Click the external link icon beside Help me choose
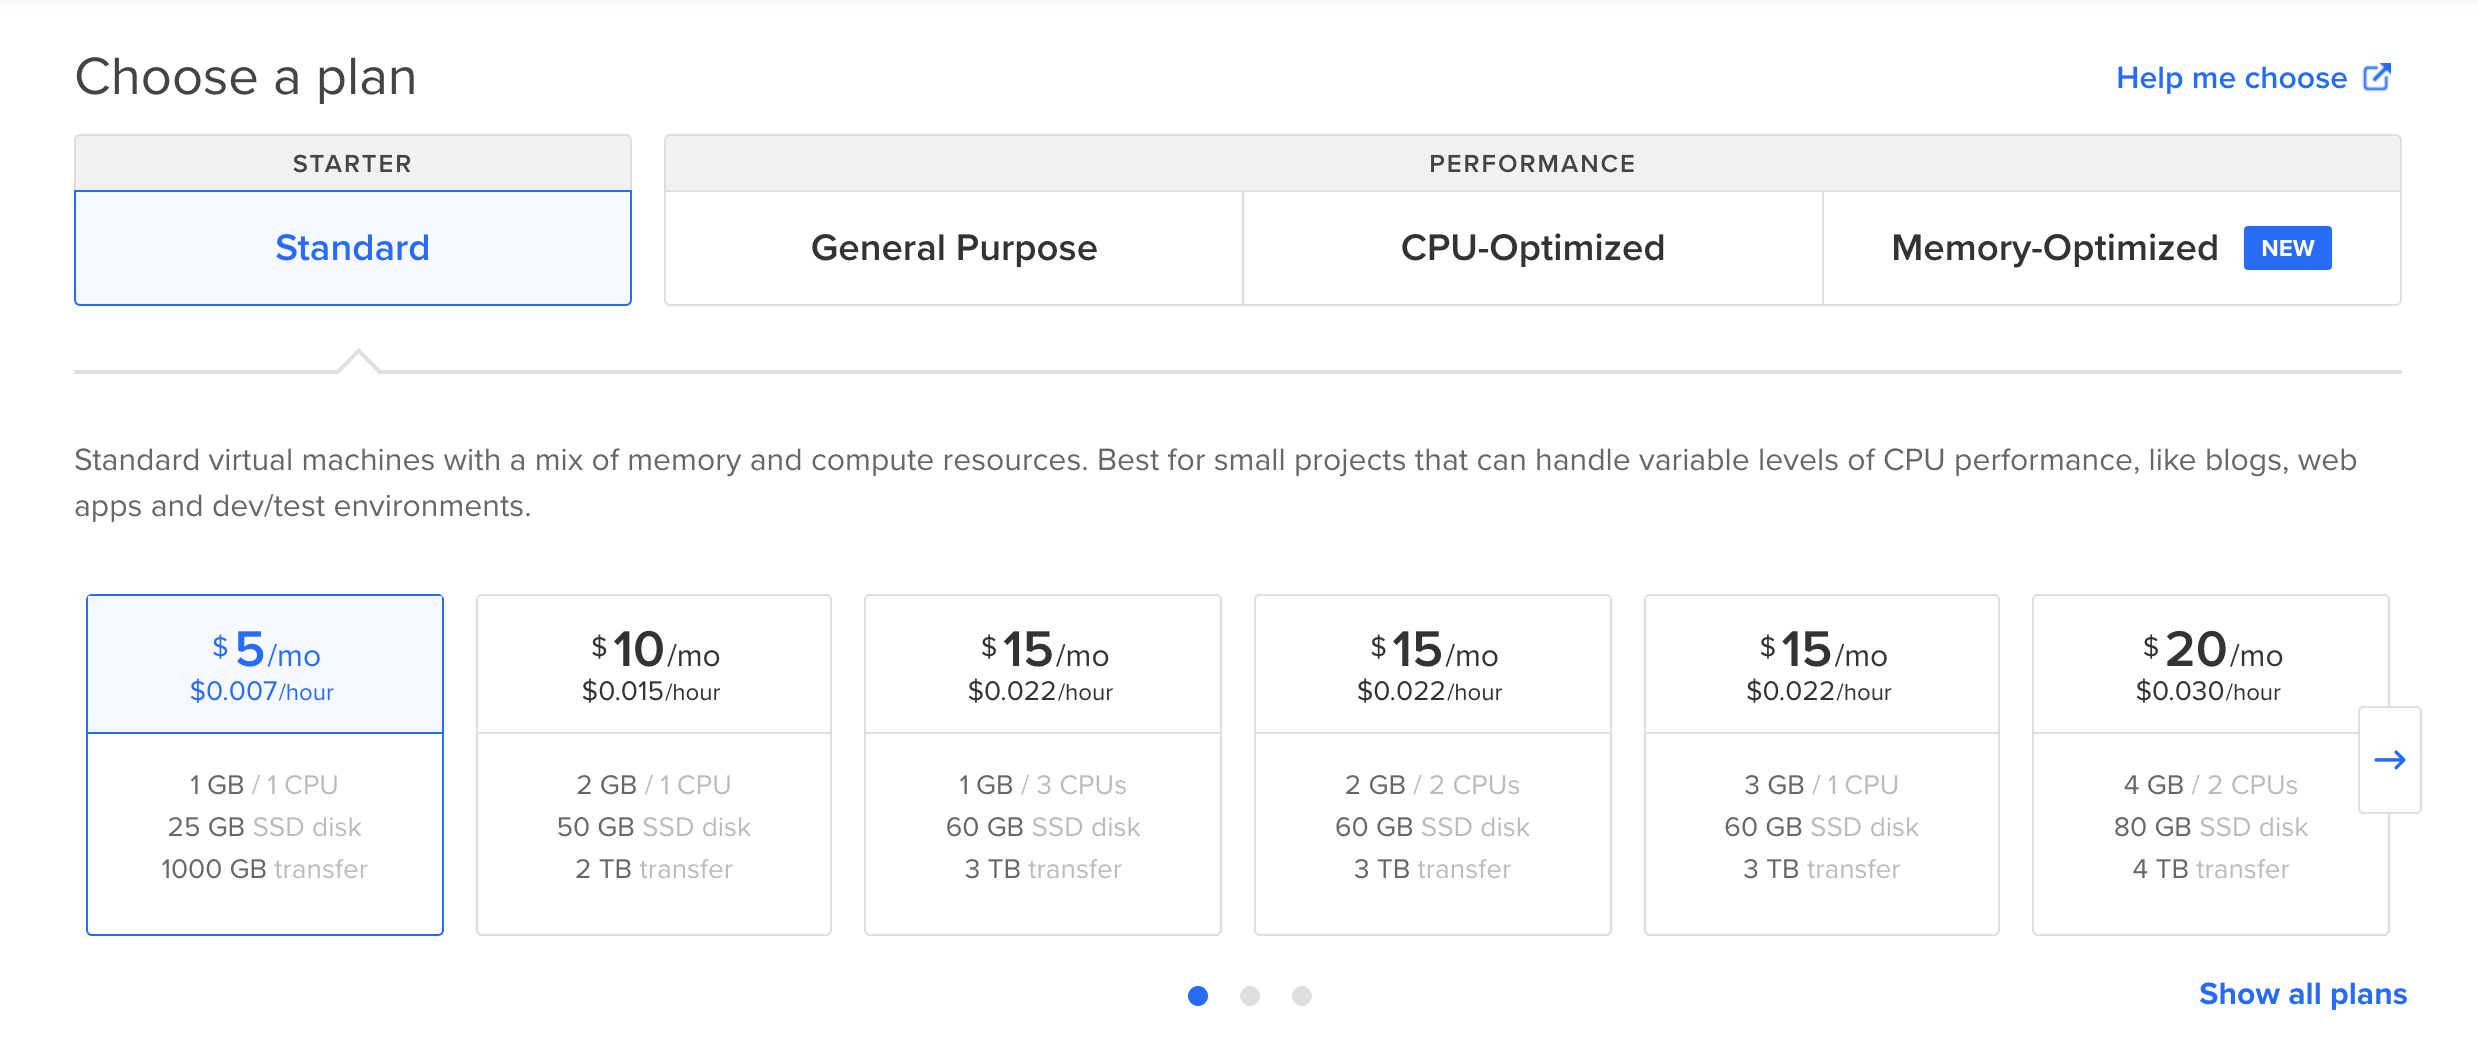The height and width of the screenshot is (1064, 2478). (2376, 77)
